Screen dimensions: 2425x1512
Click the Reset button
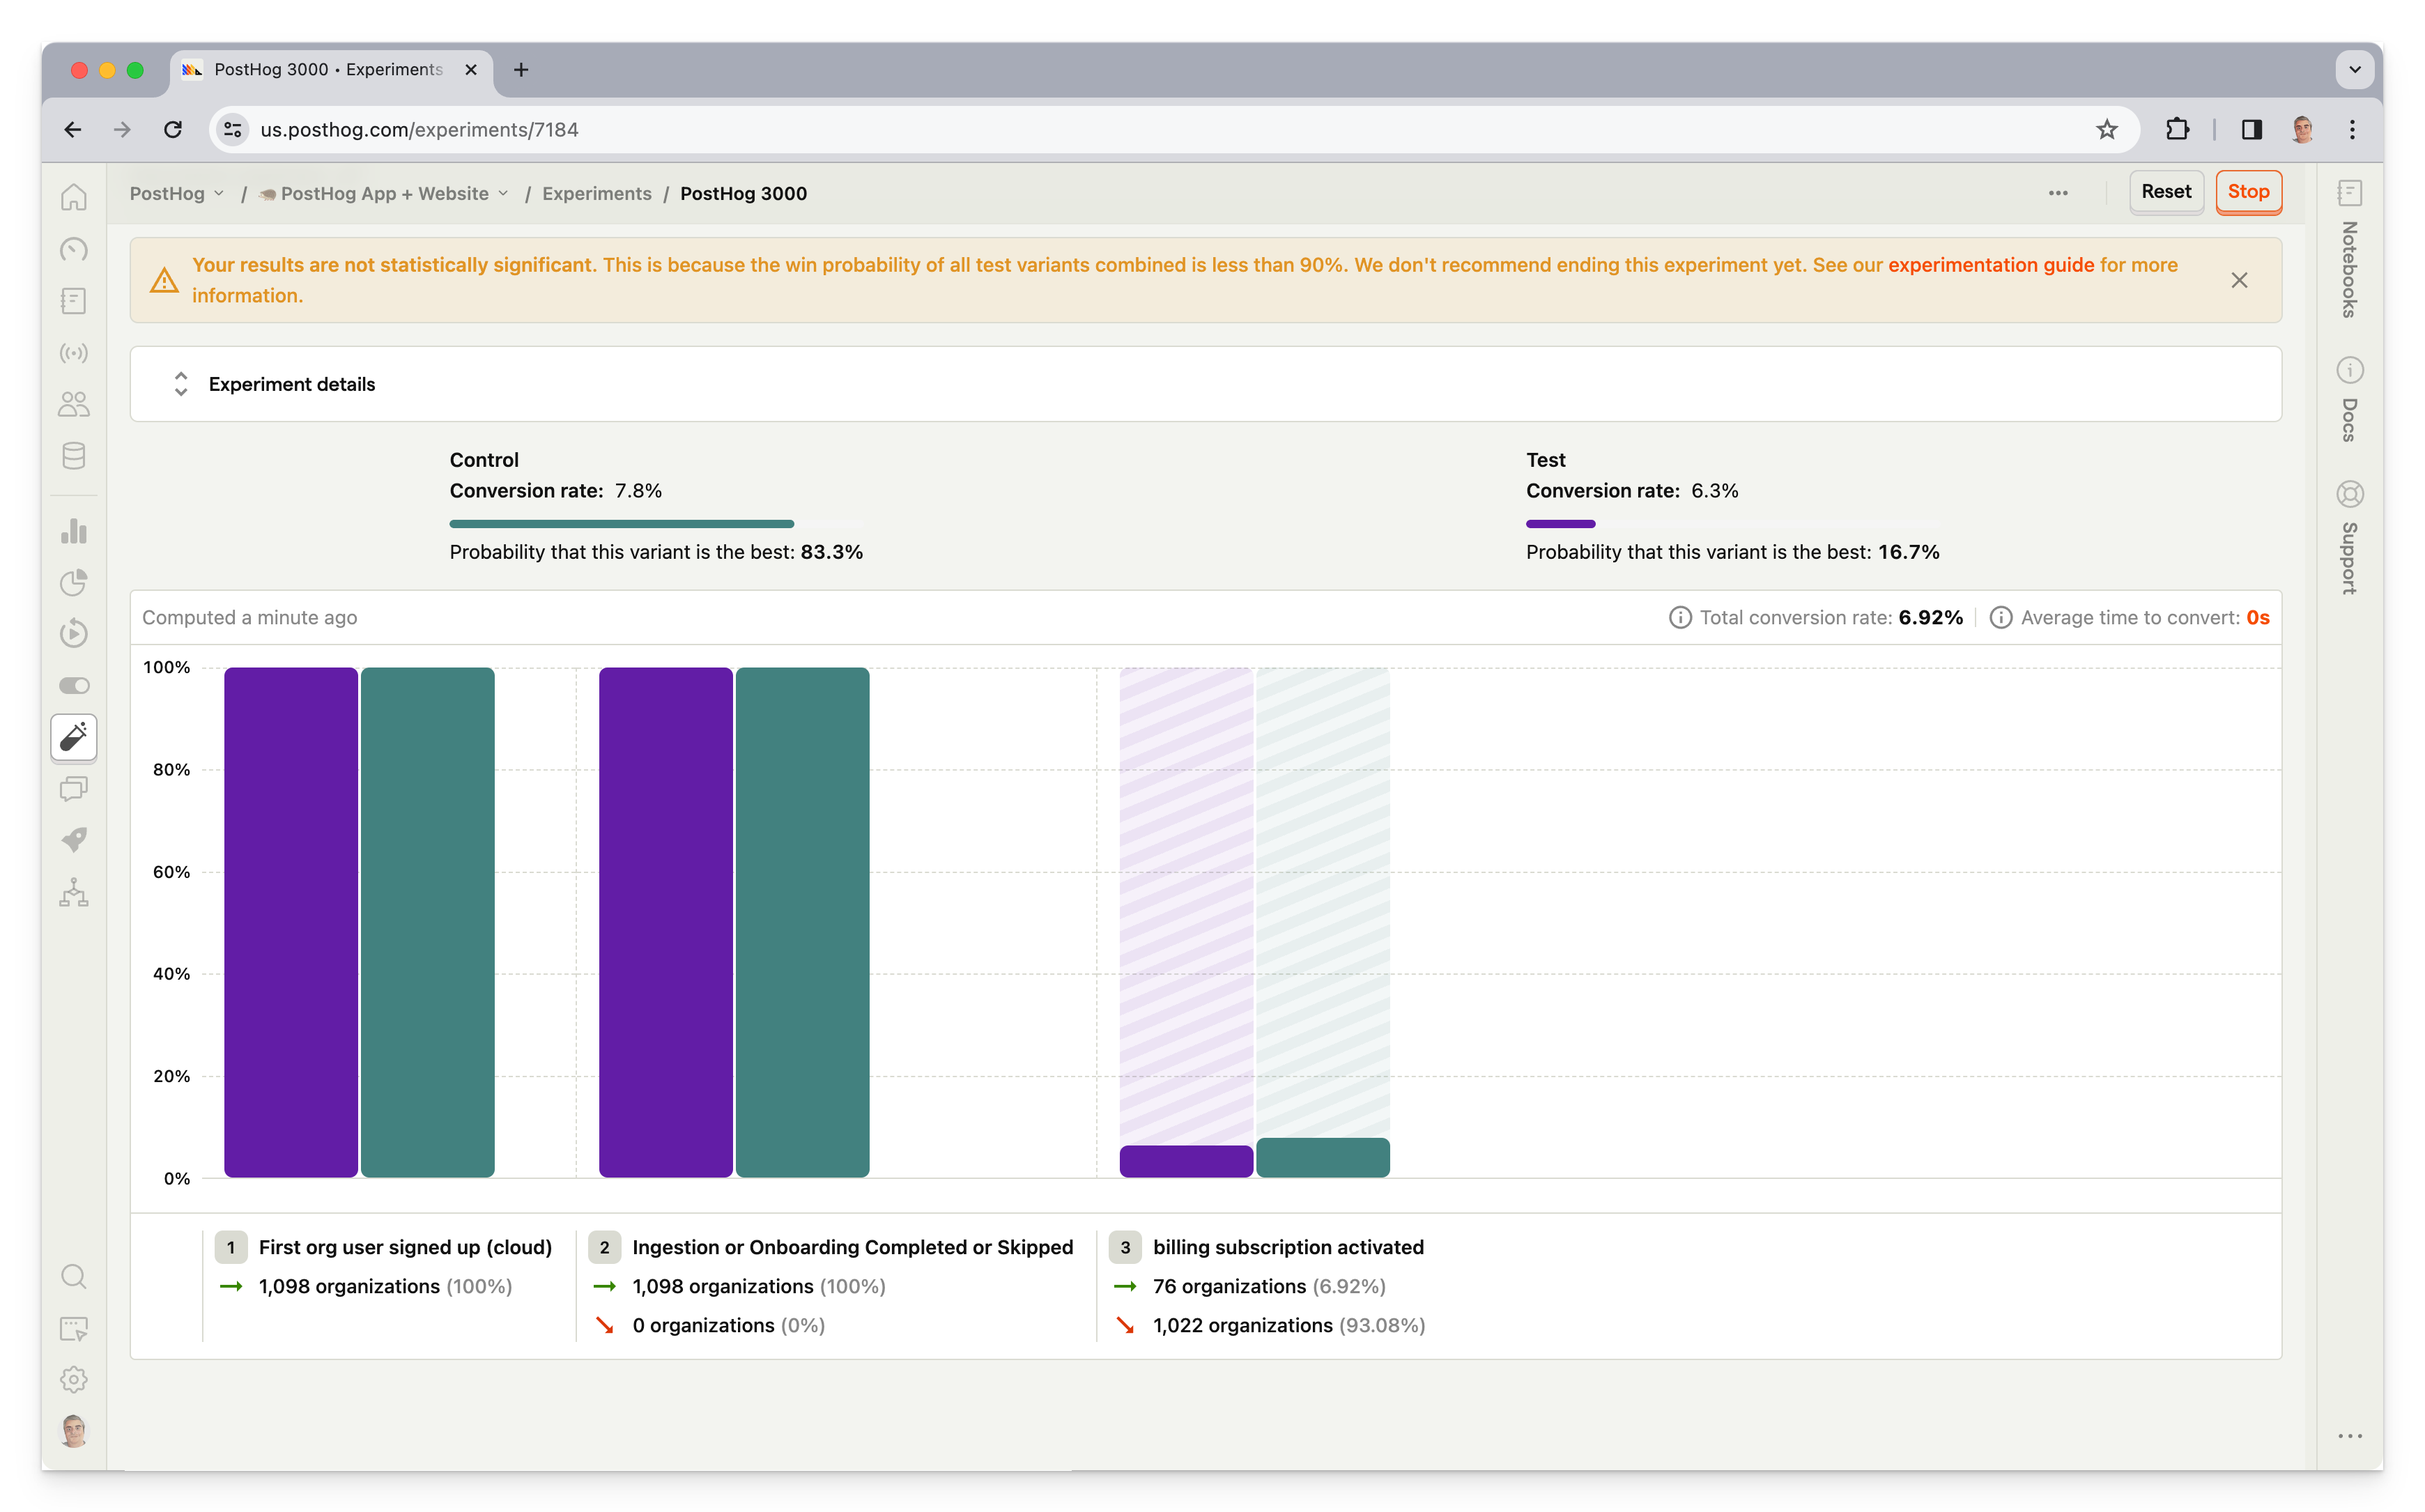(2166, 192)
